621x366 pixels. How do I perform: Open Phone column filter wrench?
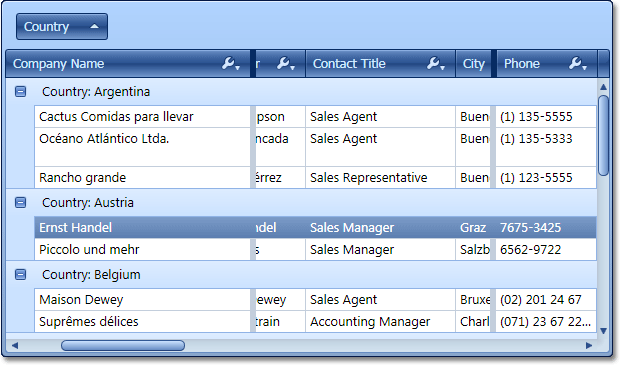[578, 63]
